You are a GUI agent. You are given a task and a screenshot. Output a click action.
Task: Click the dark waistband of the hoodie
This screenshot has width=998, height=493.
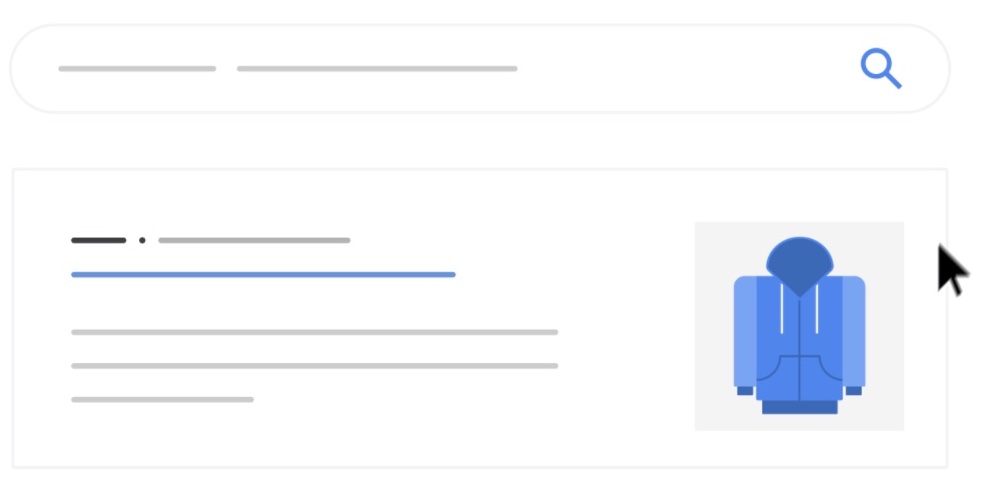(x=799, y=407)
